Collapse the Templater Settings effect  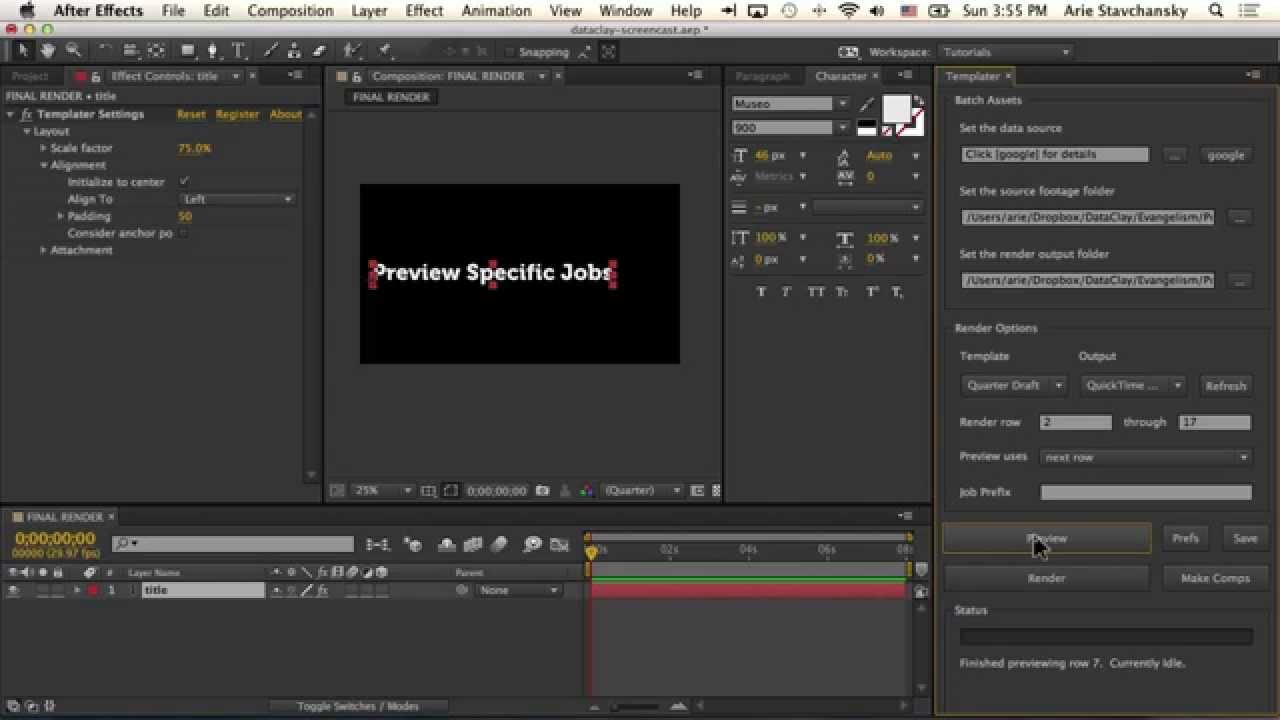pyautogui.click(x=10, y=114)
